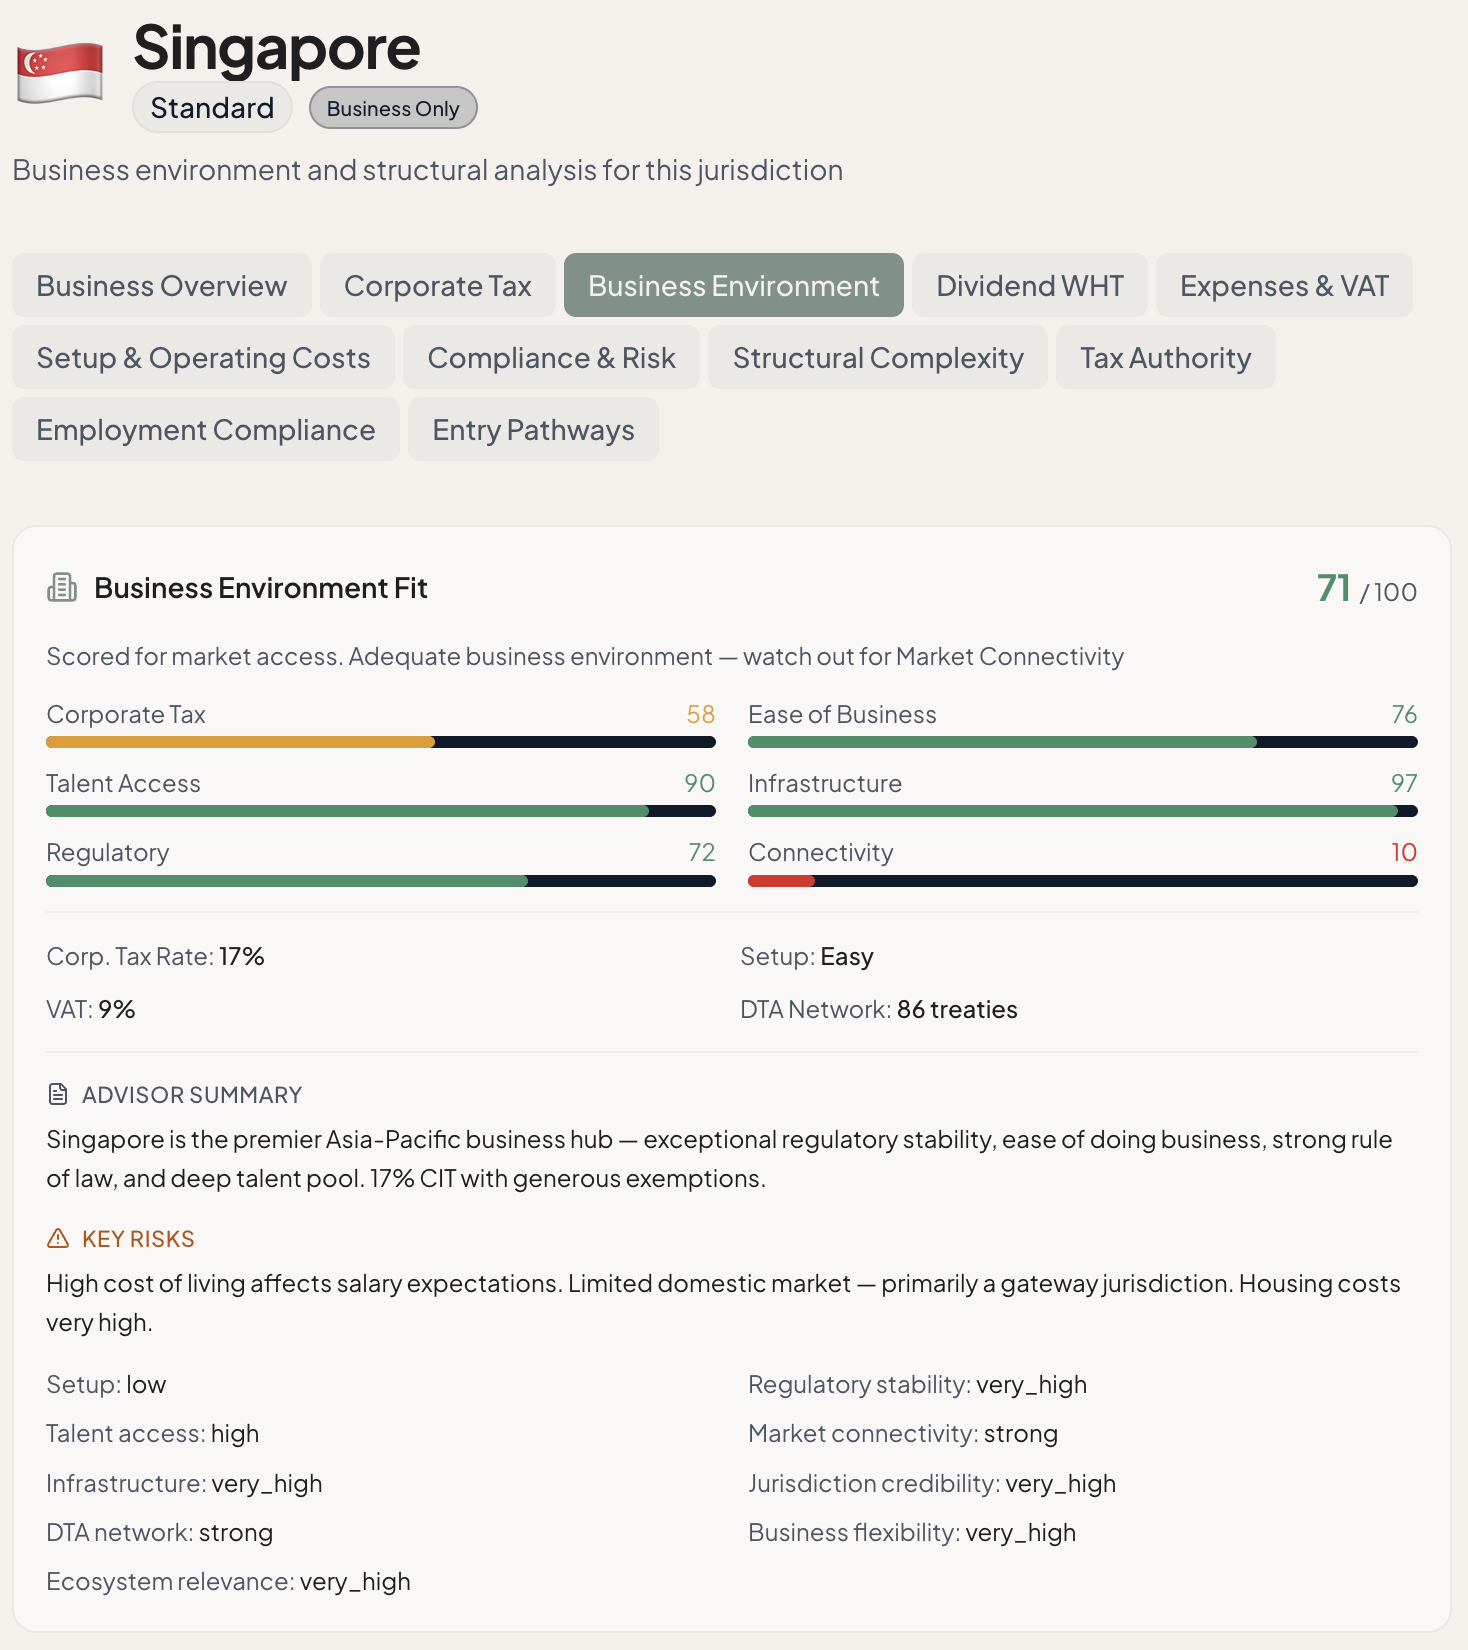Open the Business Overview tab

(162, 286)
